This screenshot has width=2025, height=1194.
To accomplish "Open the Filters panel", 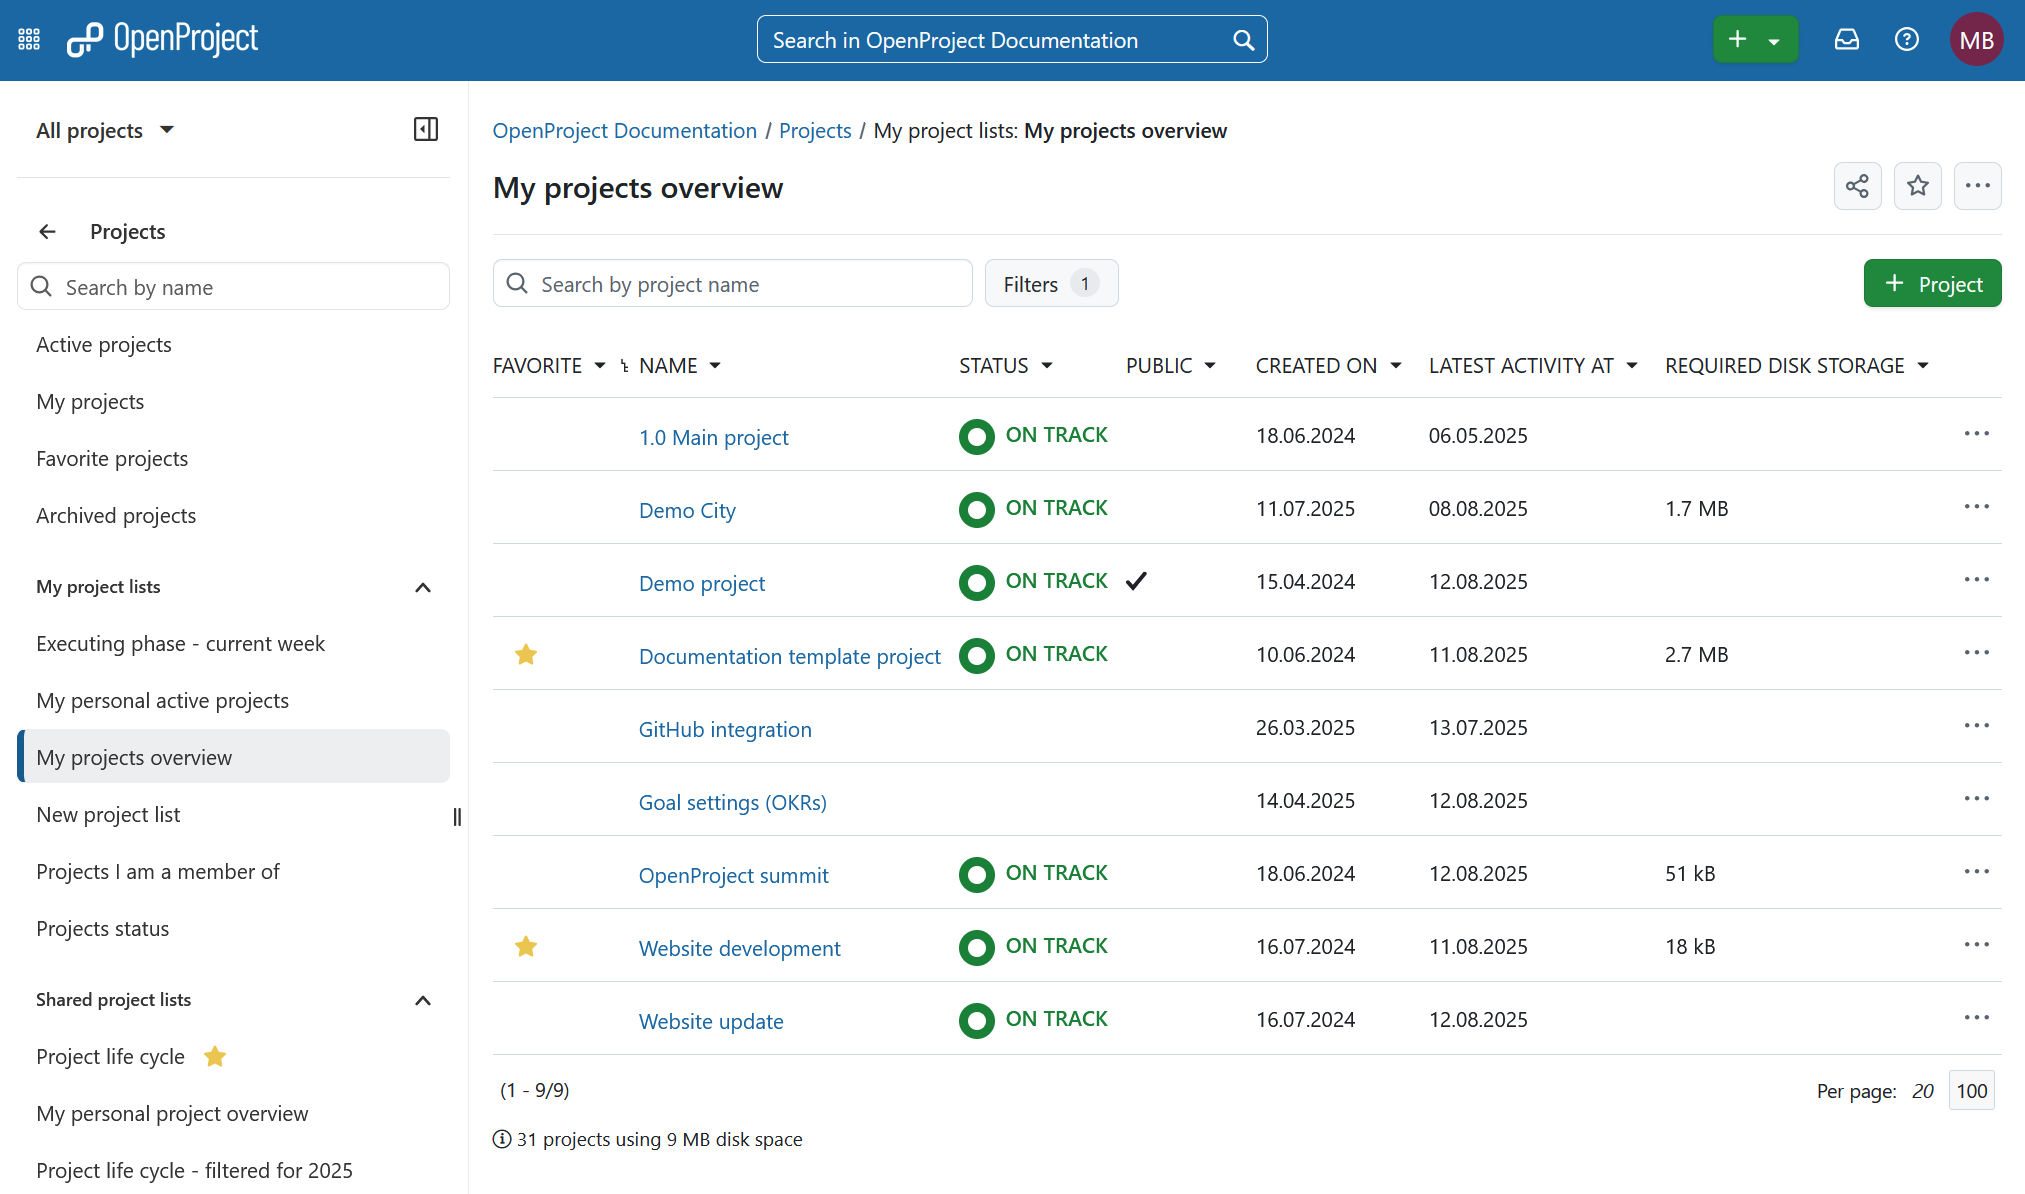I will pos(1050,283).
